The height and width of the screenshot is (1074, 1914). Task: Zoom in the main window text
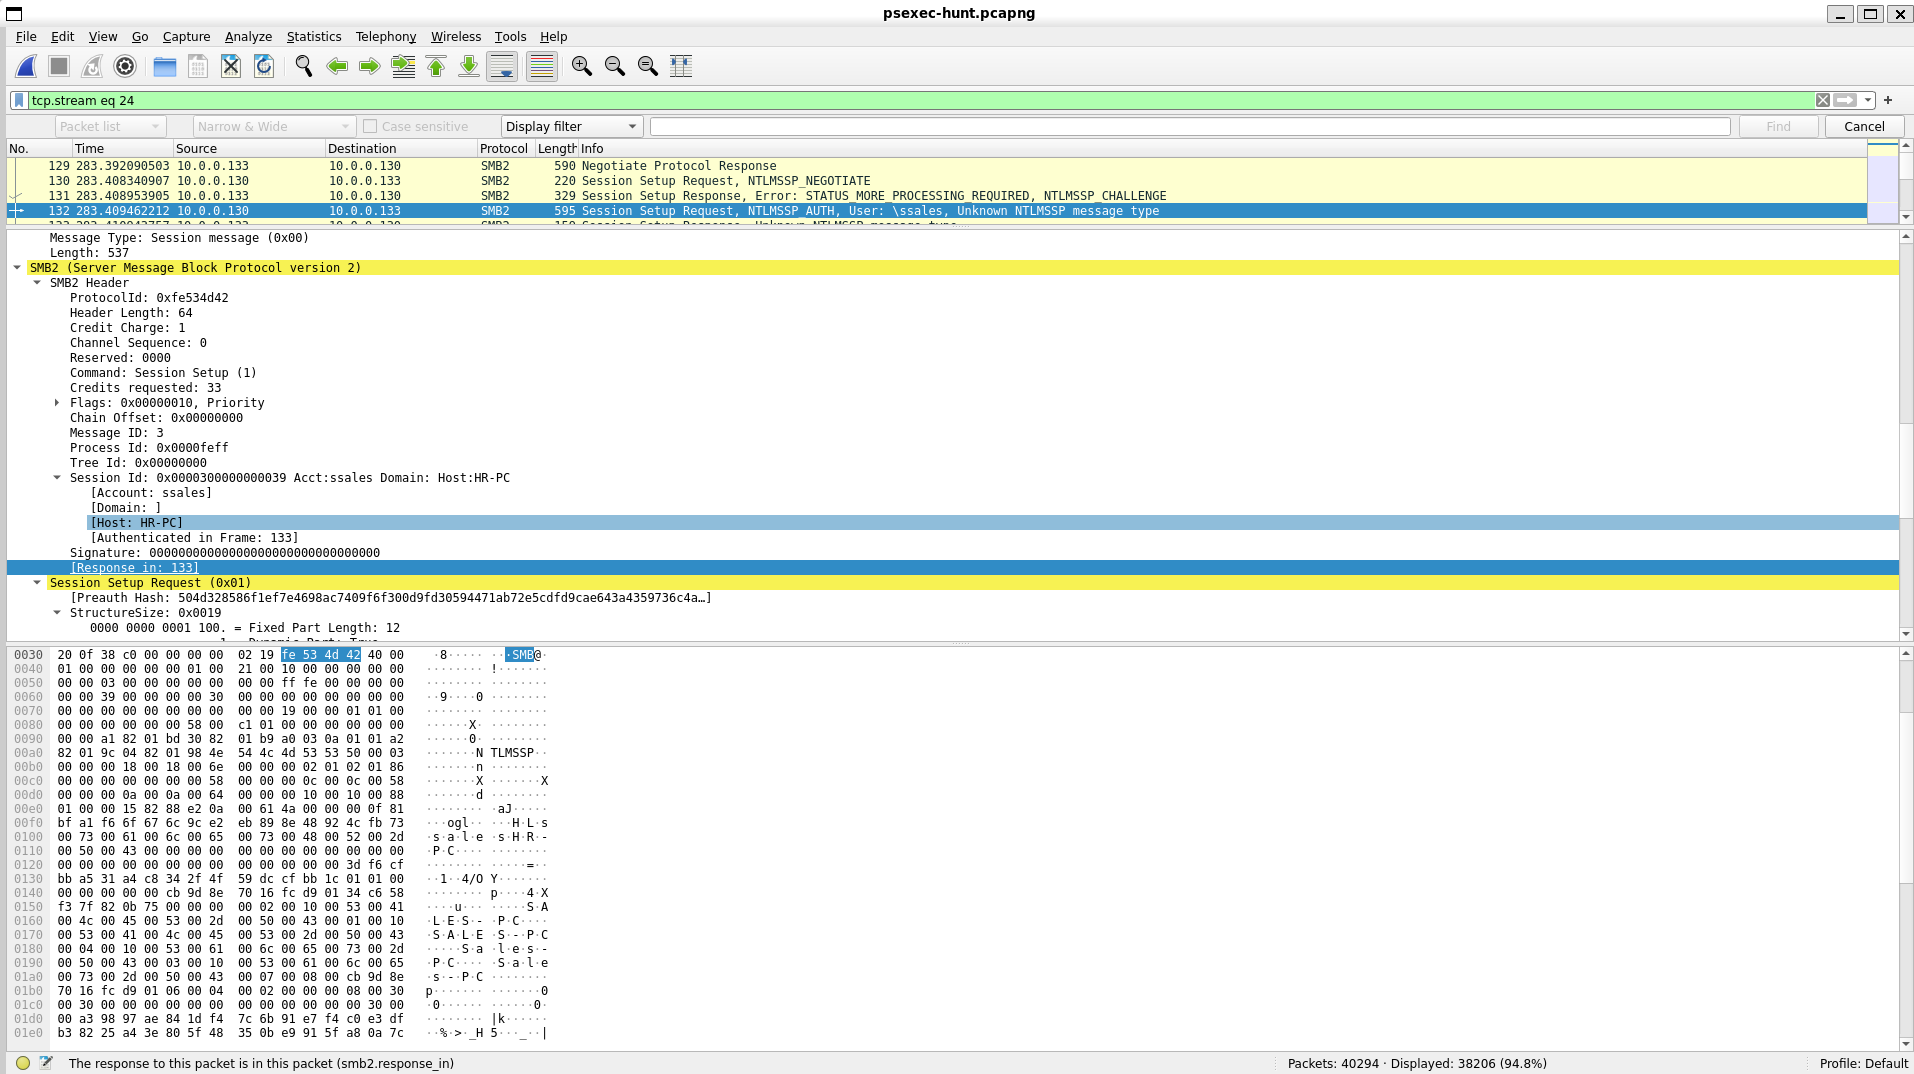[582, 66]
